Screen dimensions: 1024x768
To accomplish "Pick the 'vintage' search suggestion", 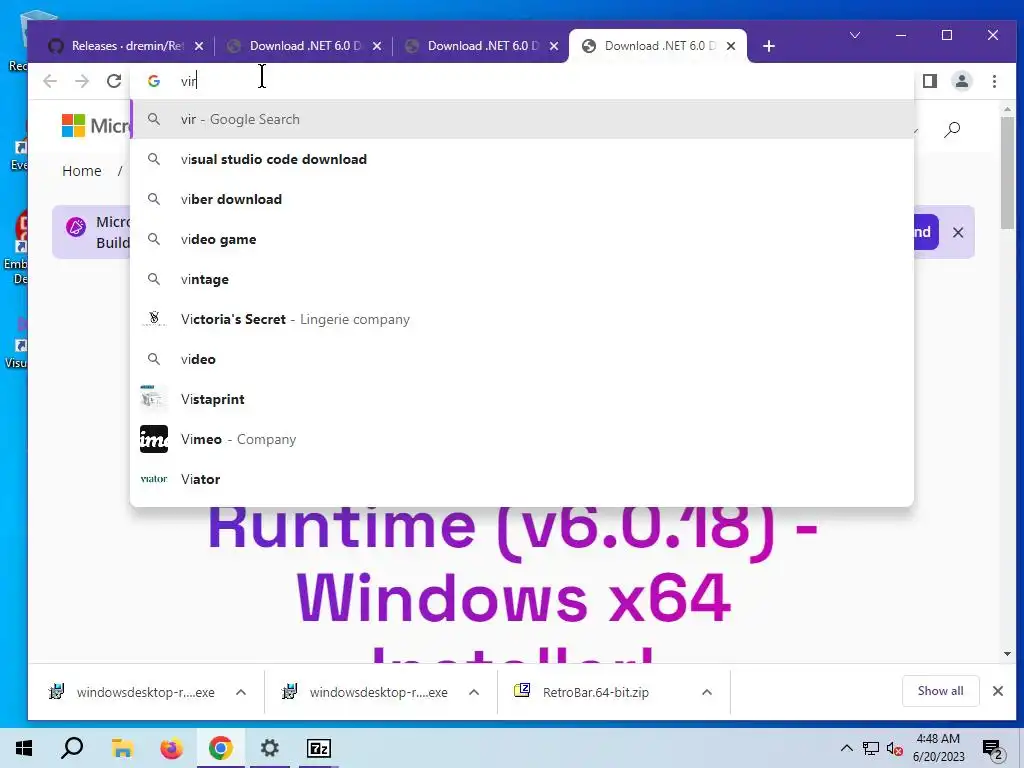I will click(522, 279).
